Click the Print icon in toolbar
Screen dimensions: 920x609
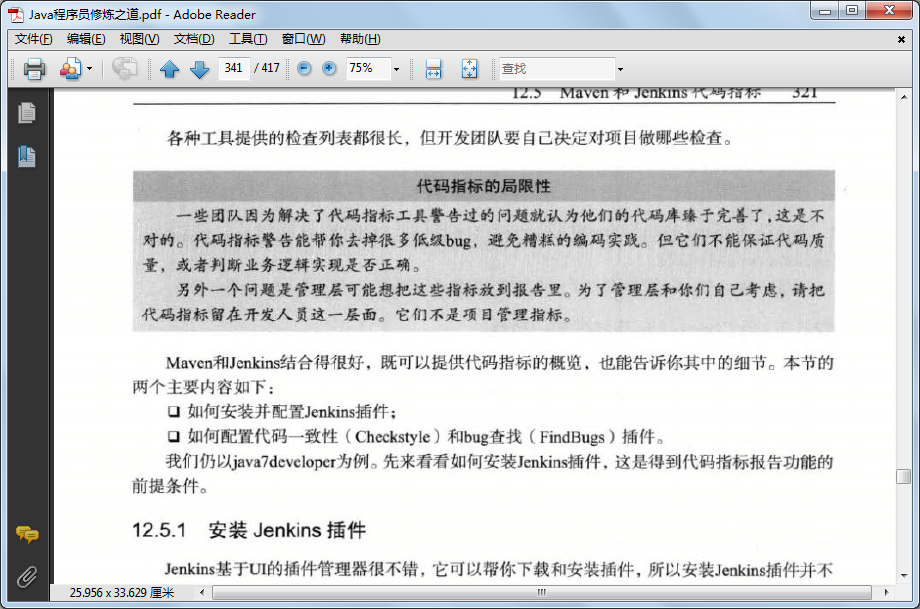coord(34,69)
